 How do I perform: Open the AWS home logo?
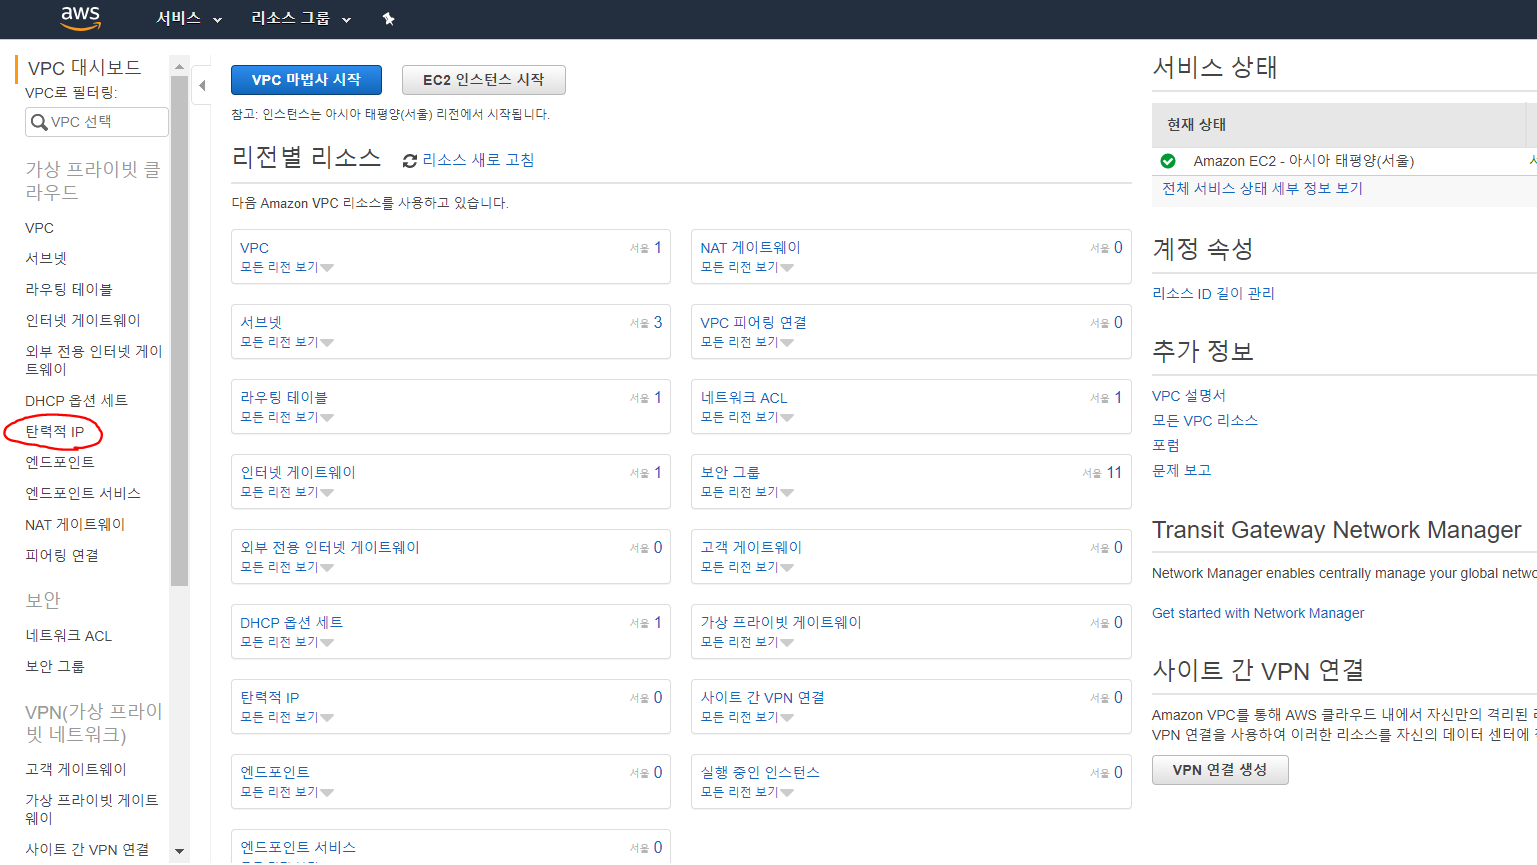80,18
